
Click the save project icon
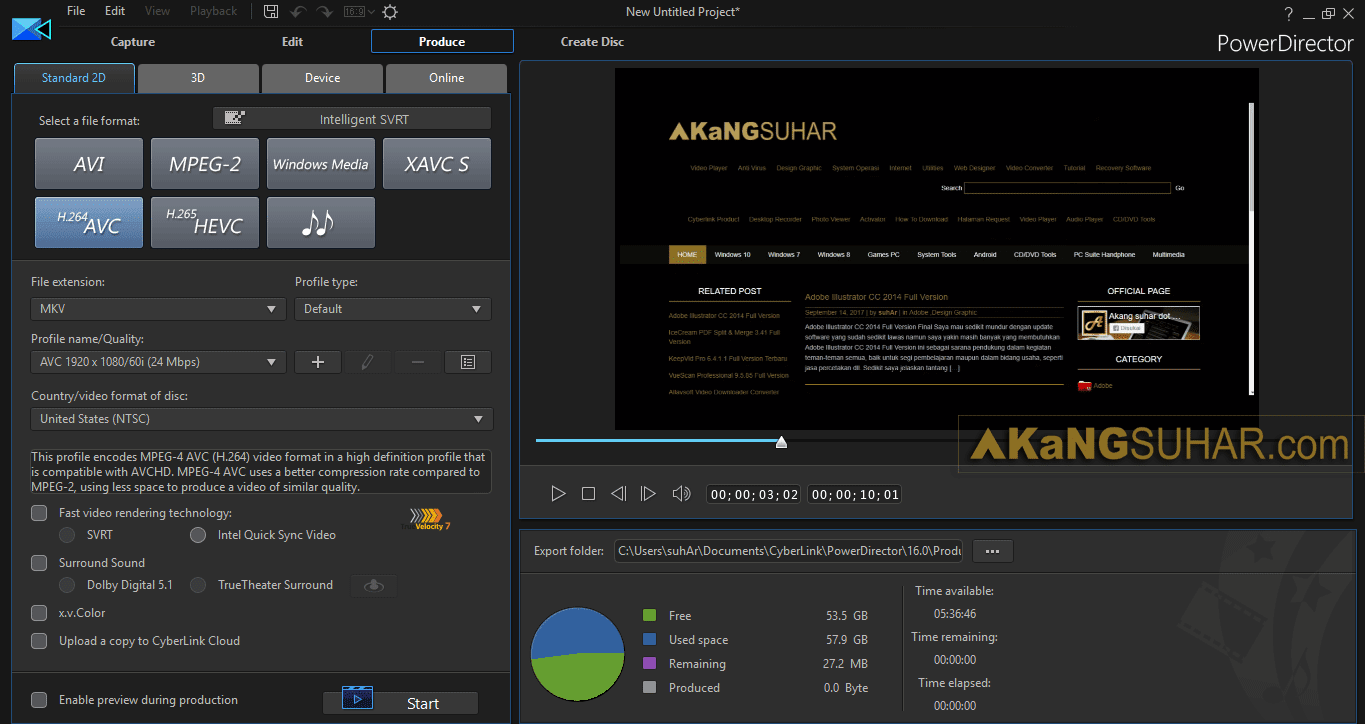click(271, 12)
